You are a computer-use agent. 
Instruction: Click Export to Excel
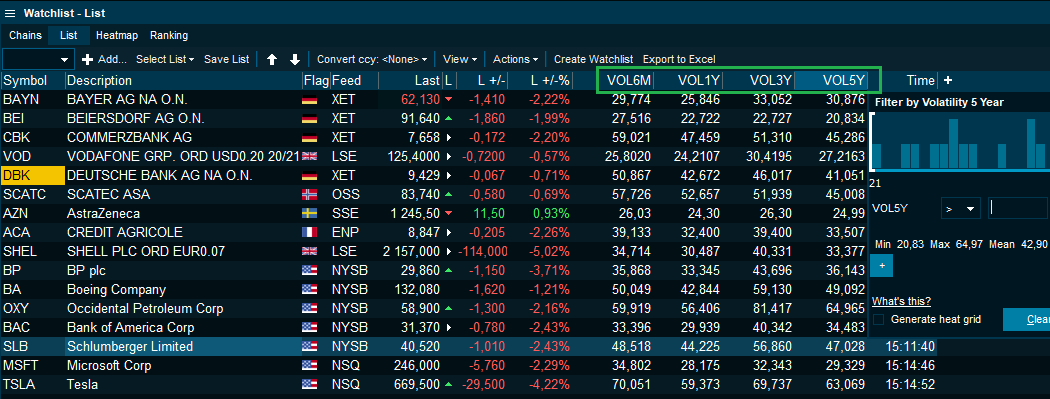point(679,59)
